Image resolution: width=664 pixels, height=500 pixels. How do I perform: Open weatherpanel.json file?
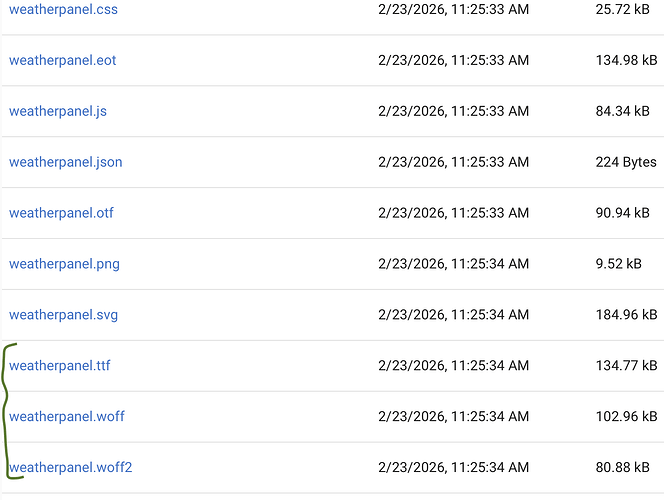click(66, 162)
